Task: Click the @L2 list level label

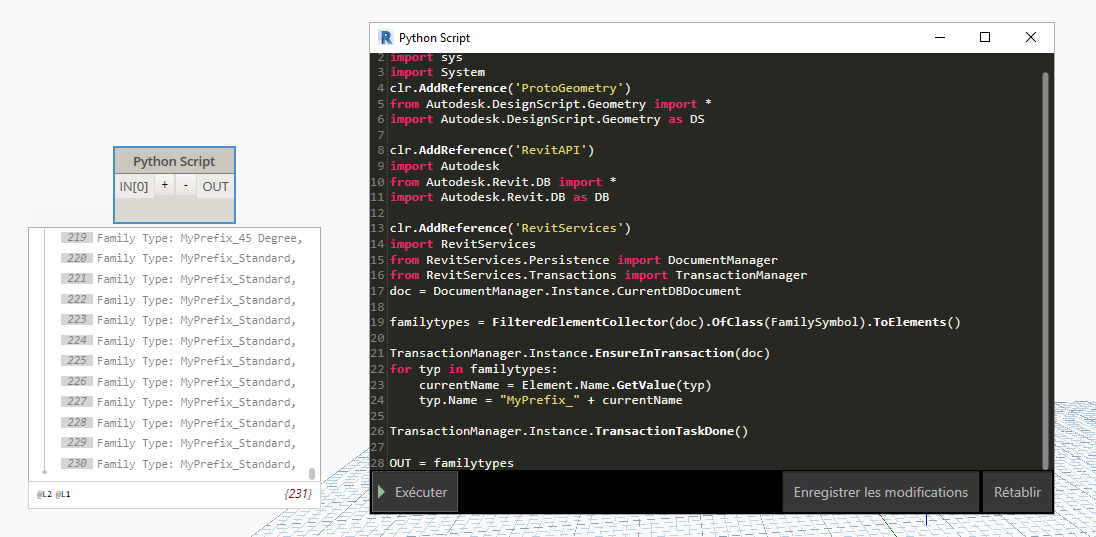Action: pos(44,495)
